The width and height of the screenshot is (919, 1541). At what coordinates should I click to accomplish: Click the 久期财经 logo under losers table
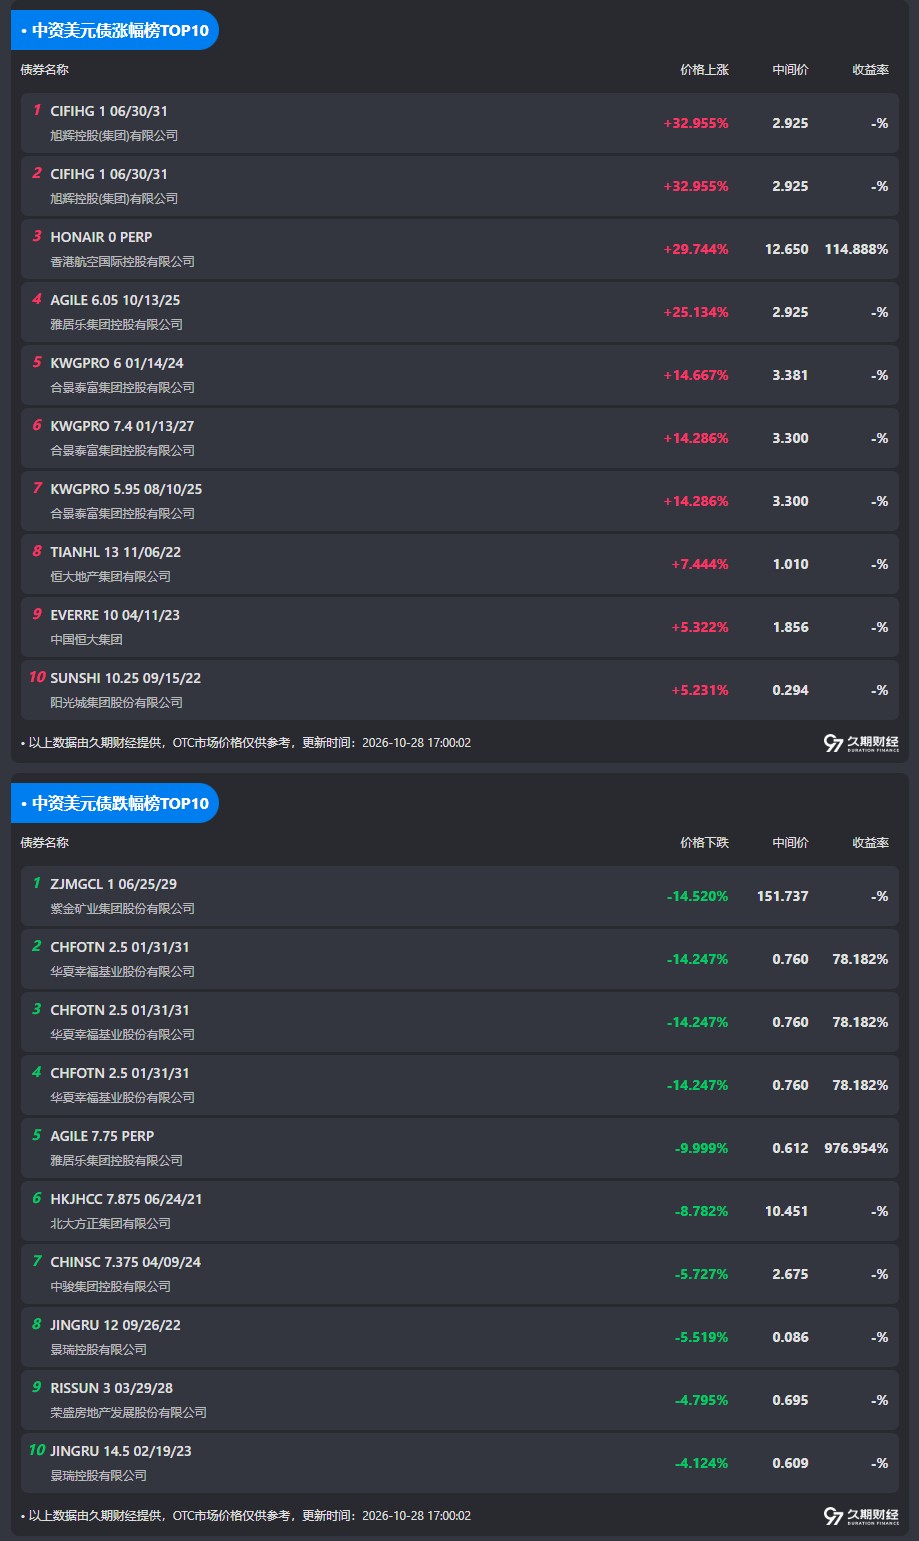coord(861,1516)
